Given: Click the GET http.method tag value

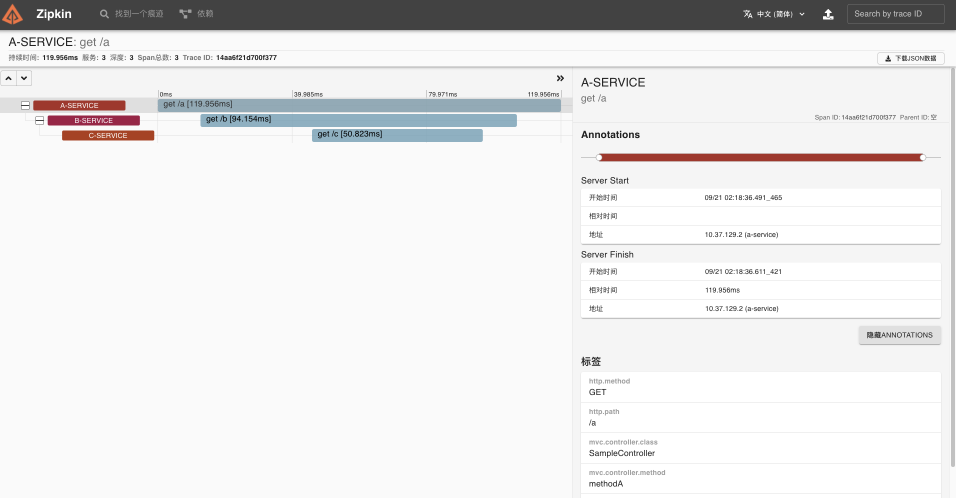Looking at the screenshot, I should pos(598,393).
